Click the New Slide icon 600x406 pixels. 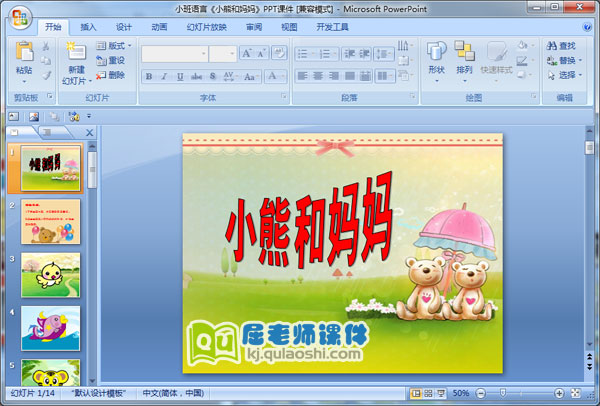click(76, 52)
